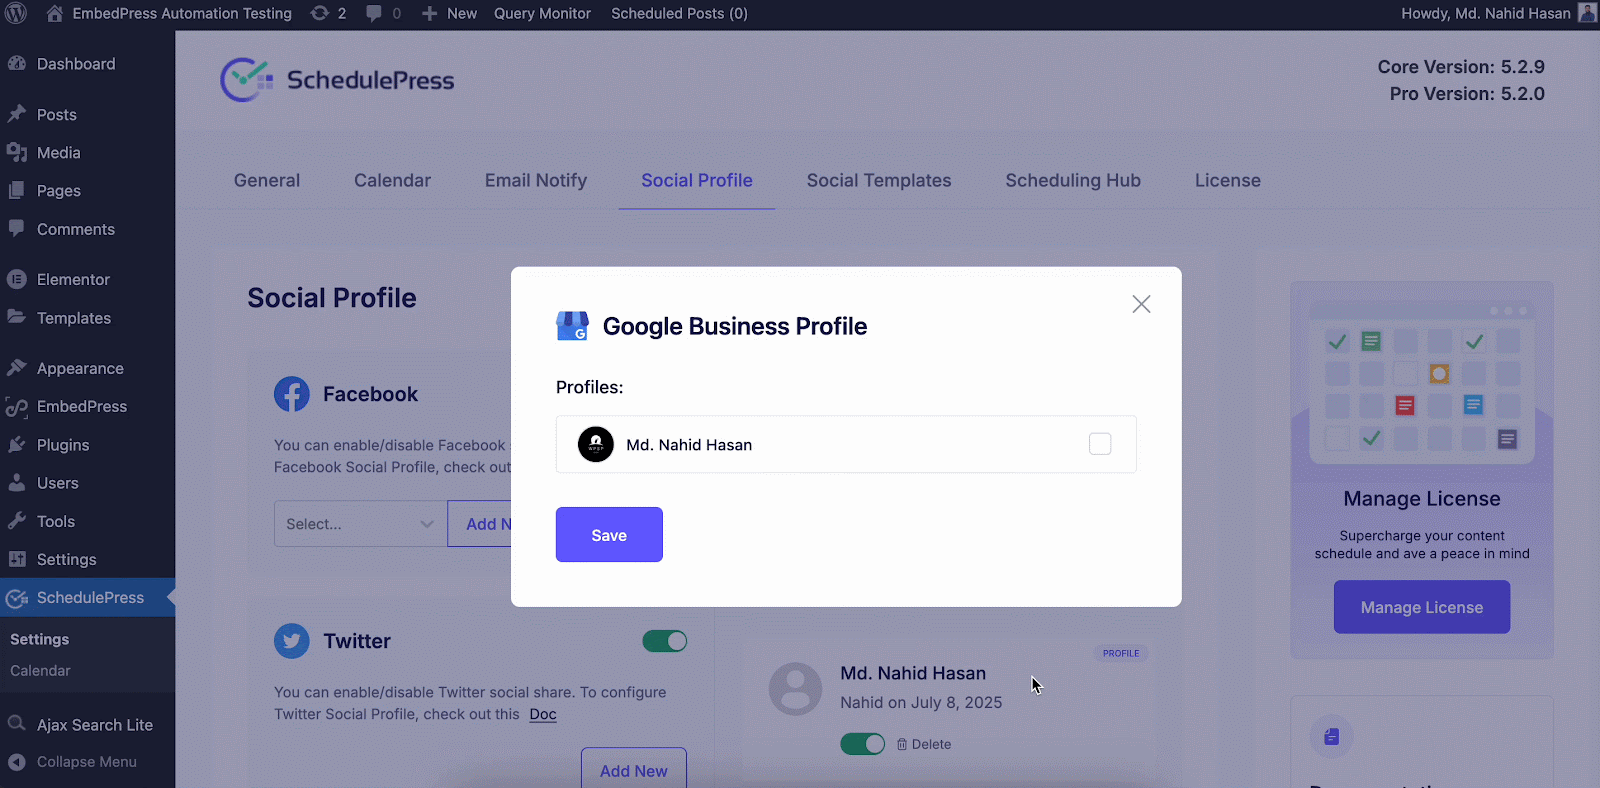
Task: Click the Settings icon in main sidebar
Action: 17,559
